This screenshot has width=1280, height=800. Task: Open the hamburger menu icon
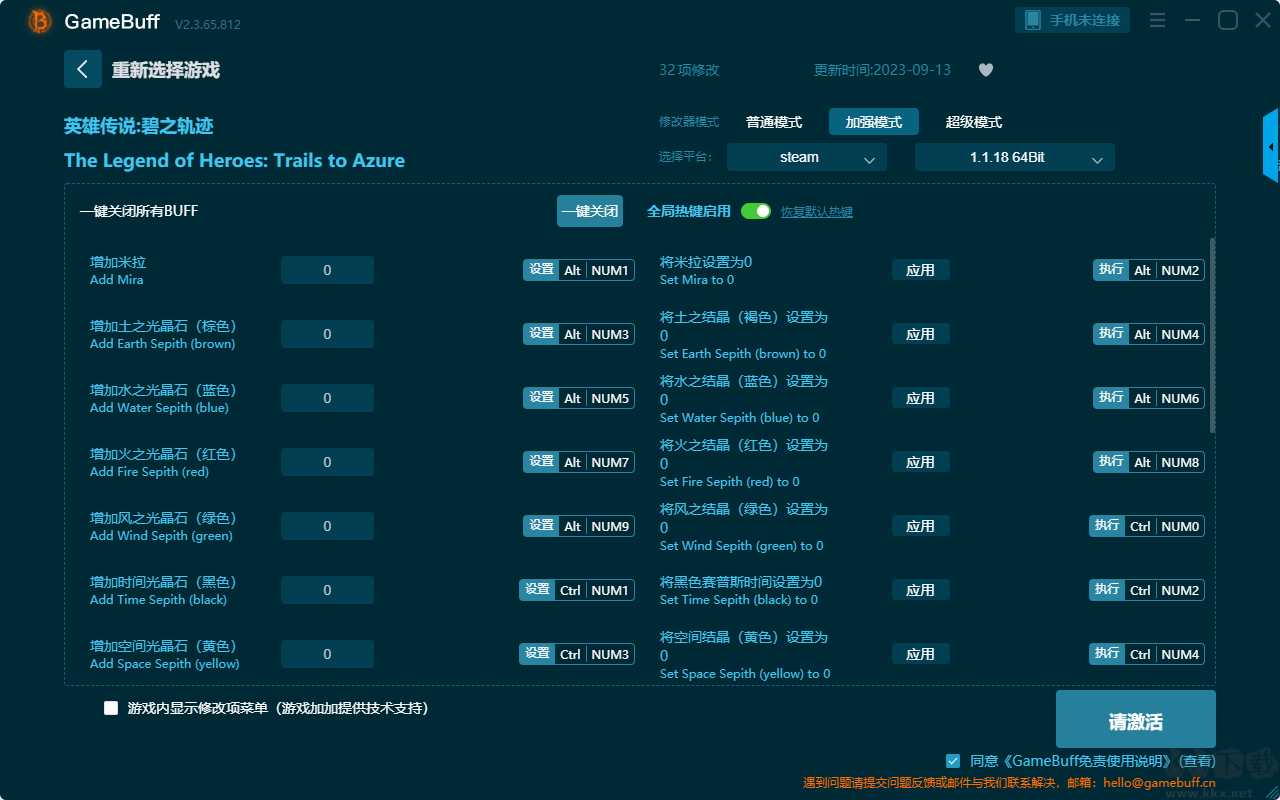click(1157, 20)
